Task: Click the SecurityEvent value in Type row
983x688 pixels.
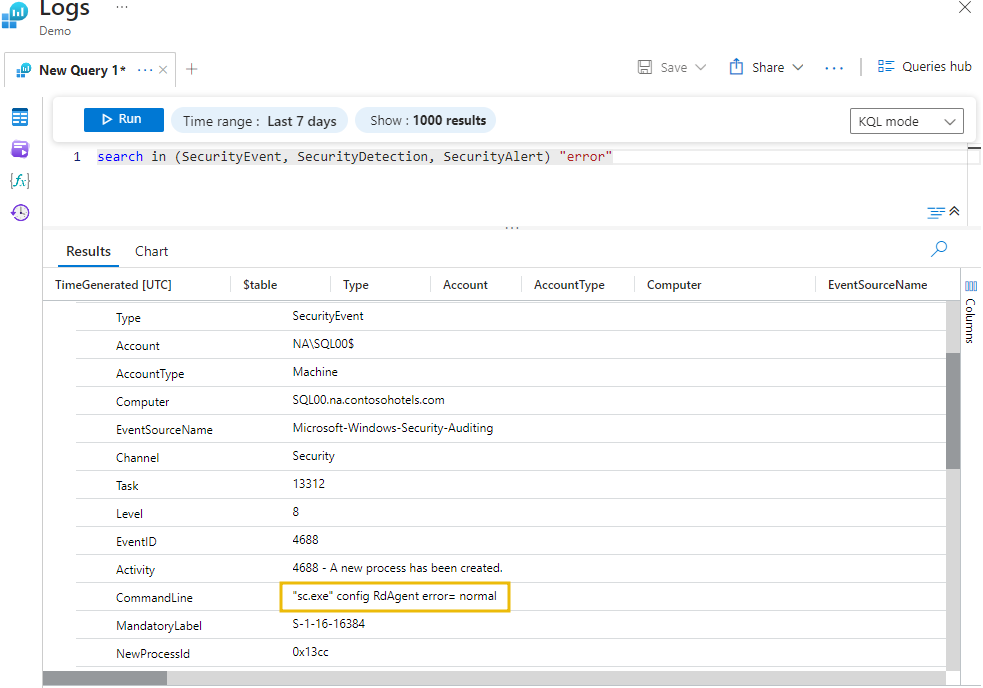Action: (328, 316)
